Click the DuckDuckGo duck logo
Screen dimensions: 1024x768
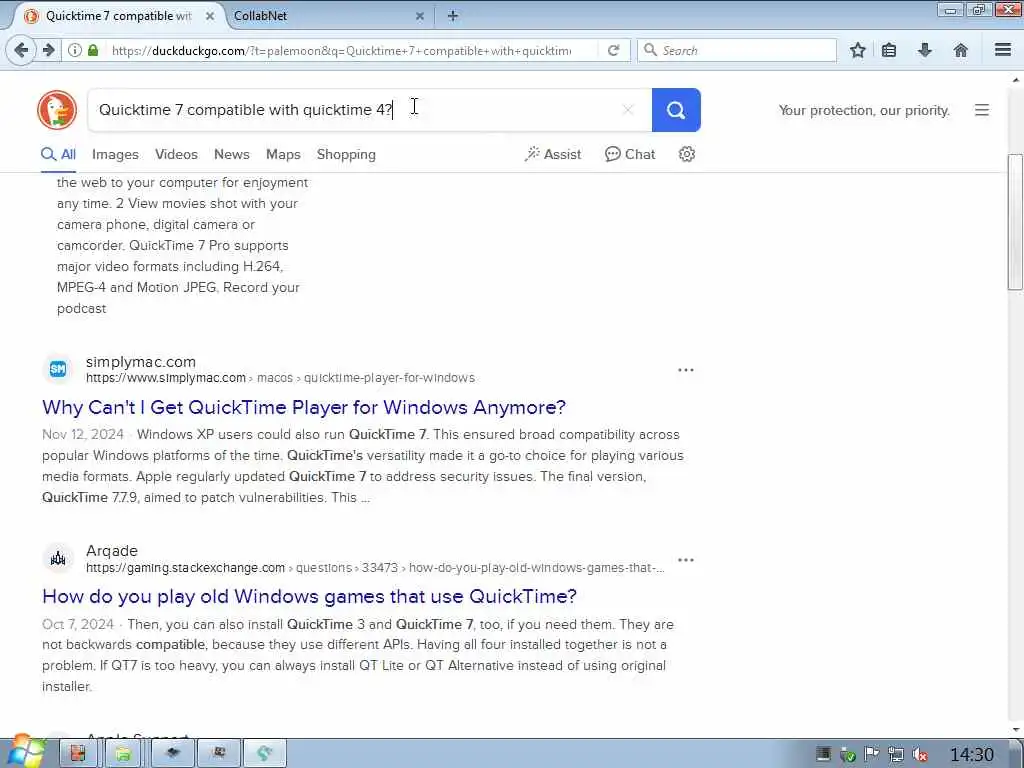[57, 110]
